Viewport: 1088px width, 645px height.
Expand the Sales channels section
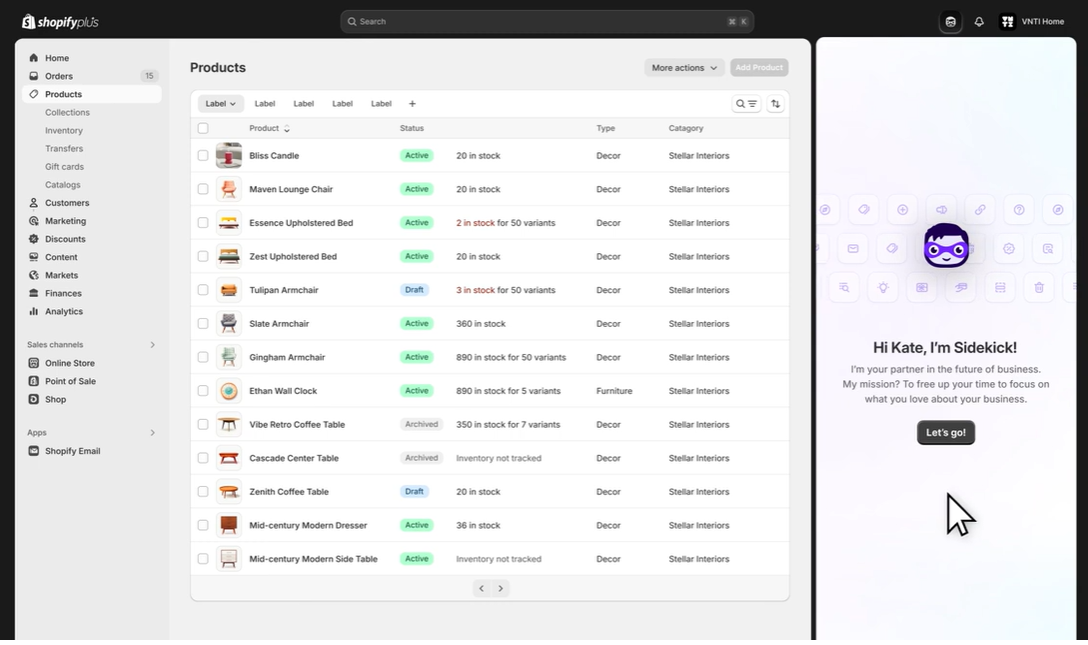coord(153,345)
